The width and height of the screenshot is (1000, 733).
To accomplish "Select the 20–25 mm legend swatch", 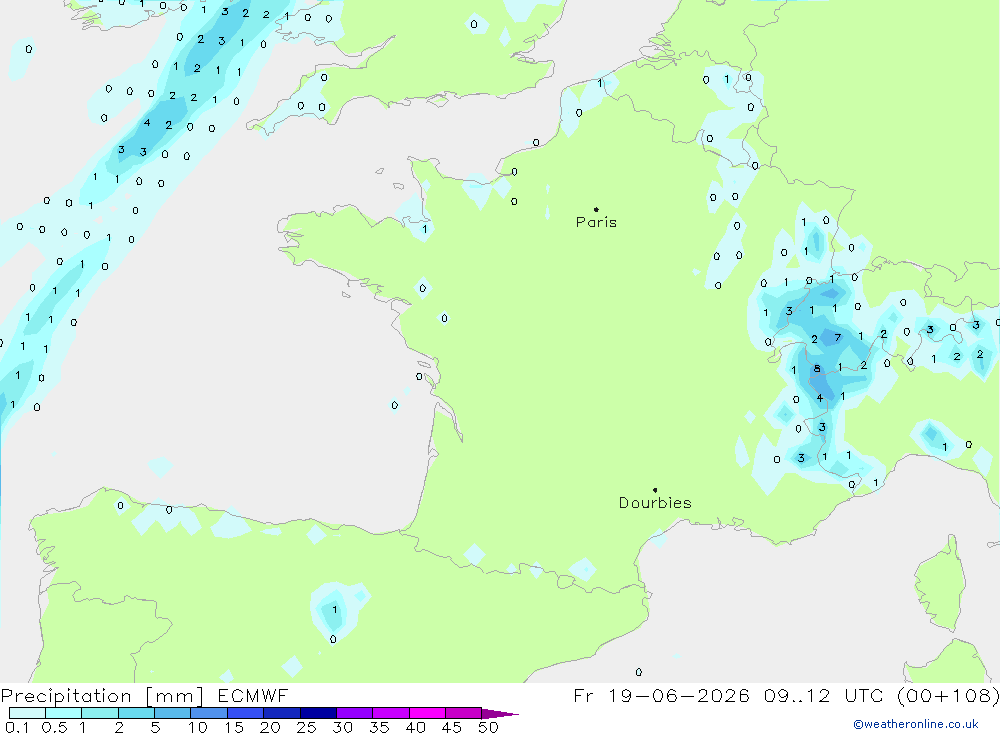I will tap(282, 713).
